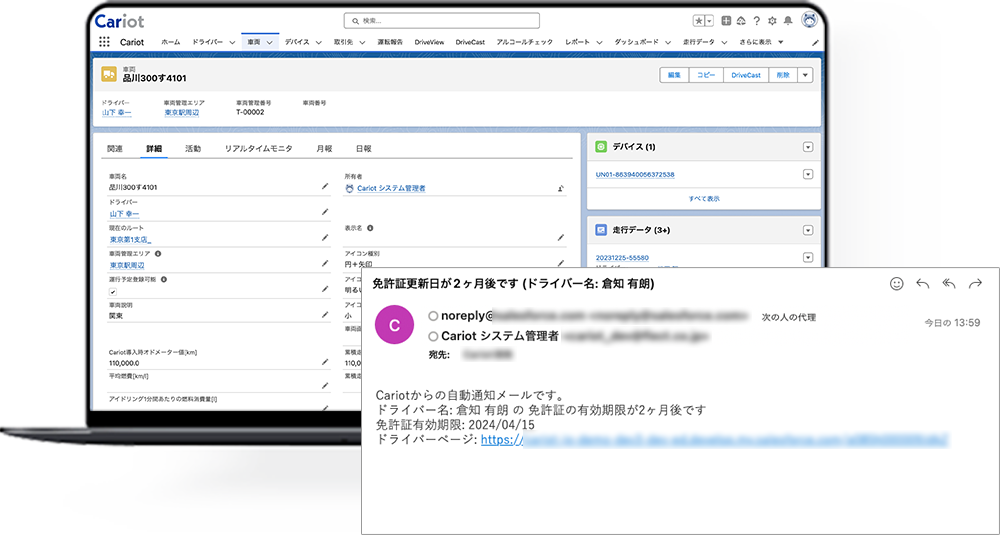1000x535 pixels.
Task: Click the 編集 button
Action: (674, 75)
